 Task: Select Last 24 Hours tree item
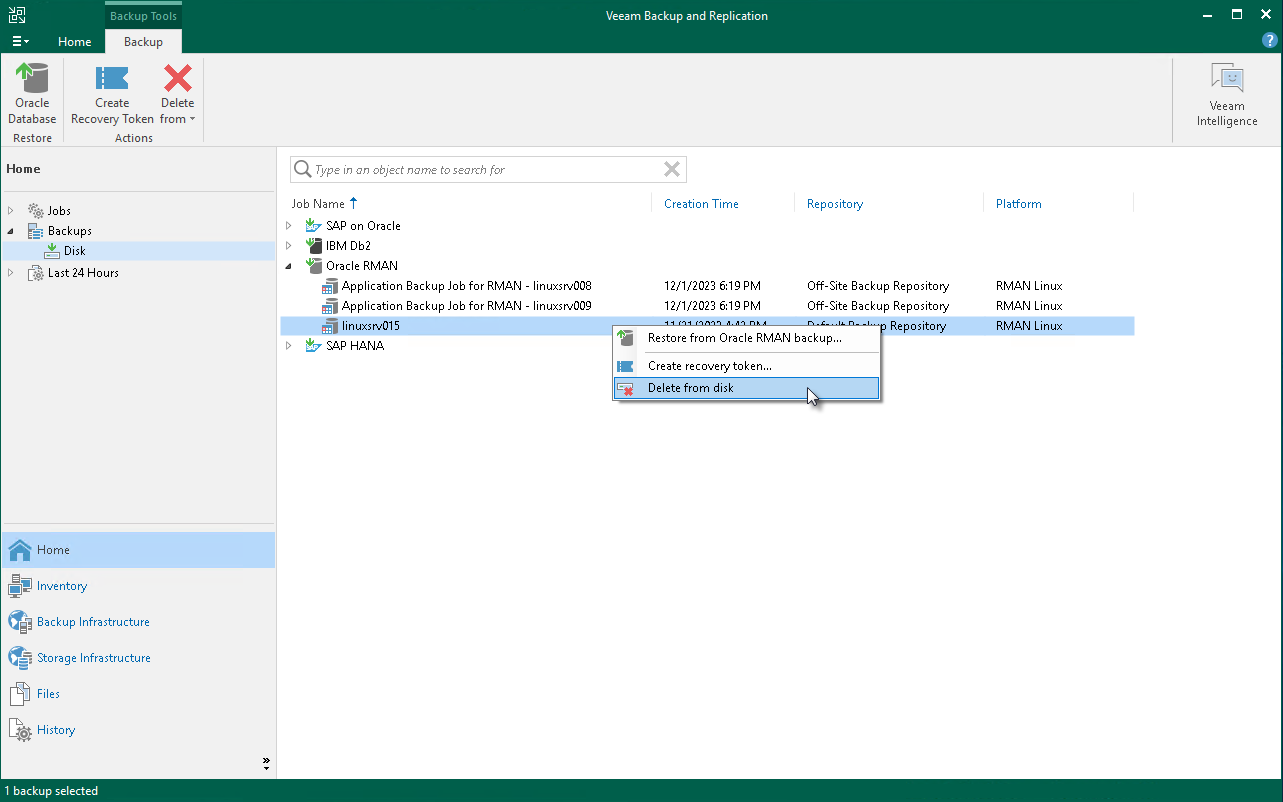pos(83,273)
